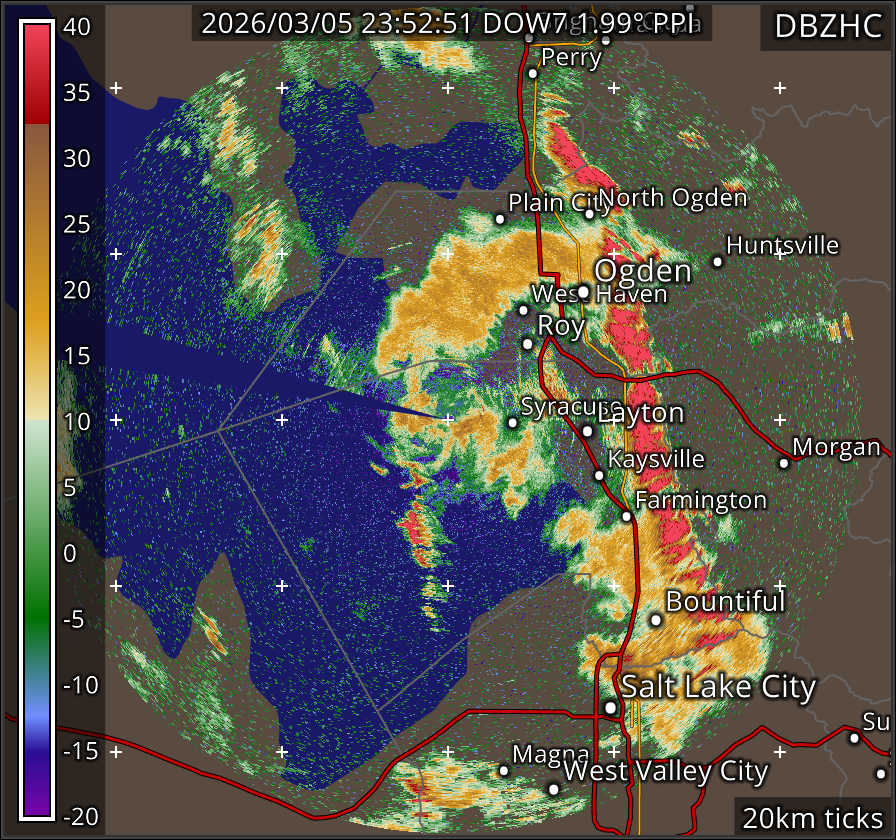This screenshot has height=840, width=896.
Task: Select the Plain City marker dot
Action: tap(500, 219)
